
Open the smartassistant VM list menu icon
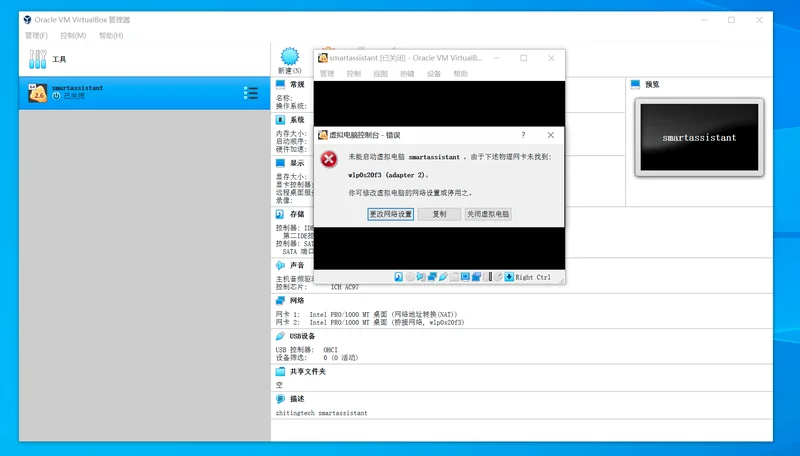point(251,93)
